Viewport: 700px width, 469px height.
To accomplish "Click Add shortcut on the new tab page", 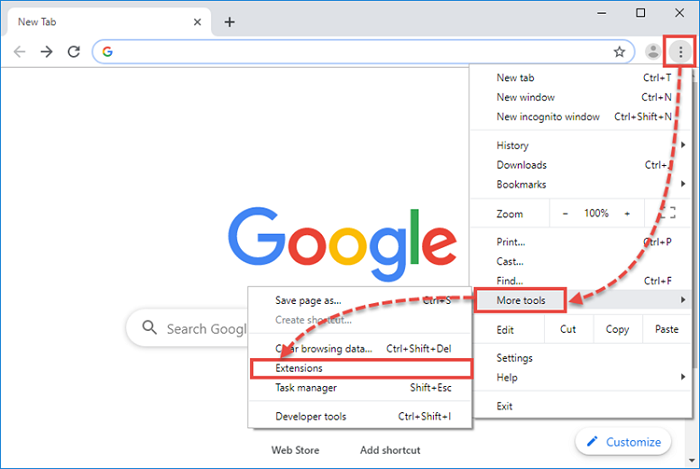I will 390,450.
